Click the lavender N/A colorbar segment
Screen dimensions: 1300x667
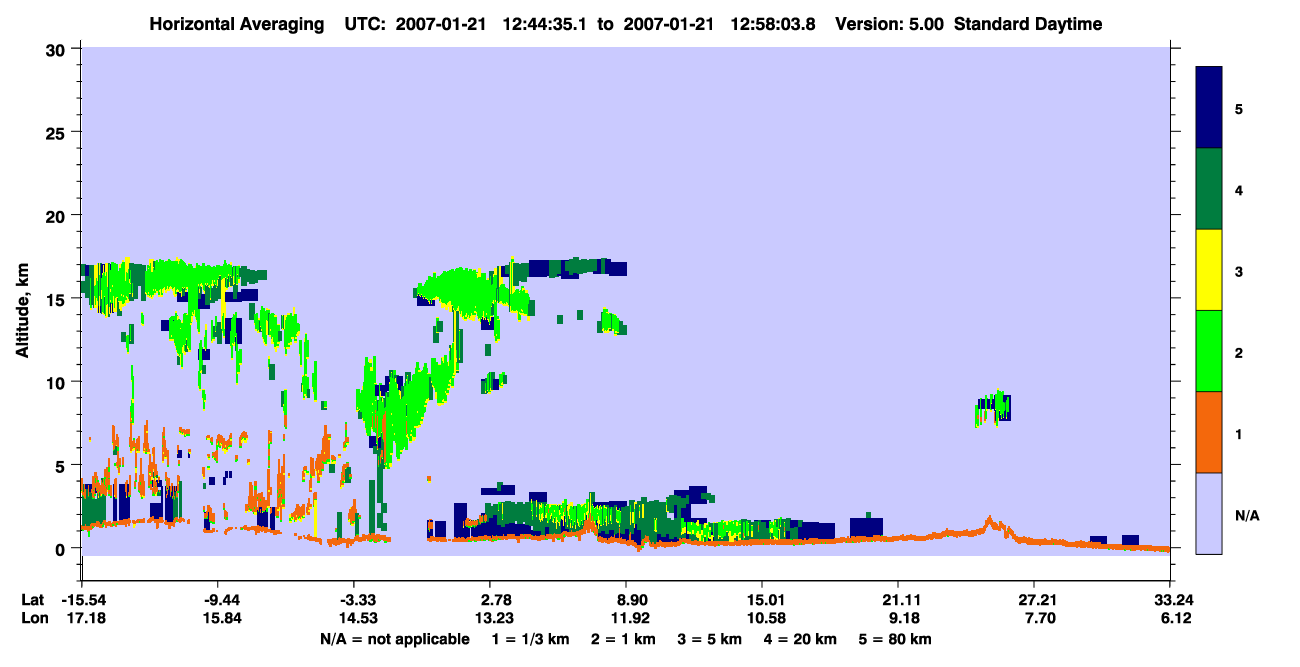point(1209,513)
